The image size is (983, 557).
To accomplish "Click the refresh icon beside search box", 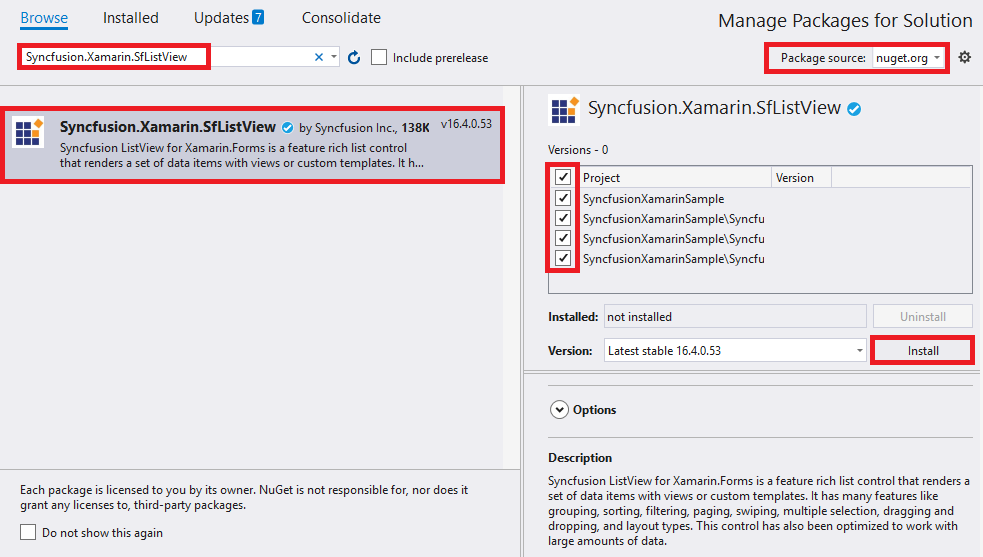I will (354, 58).
